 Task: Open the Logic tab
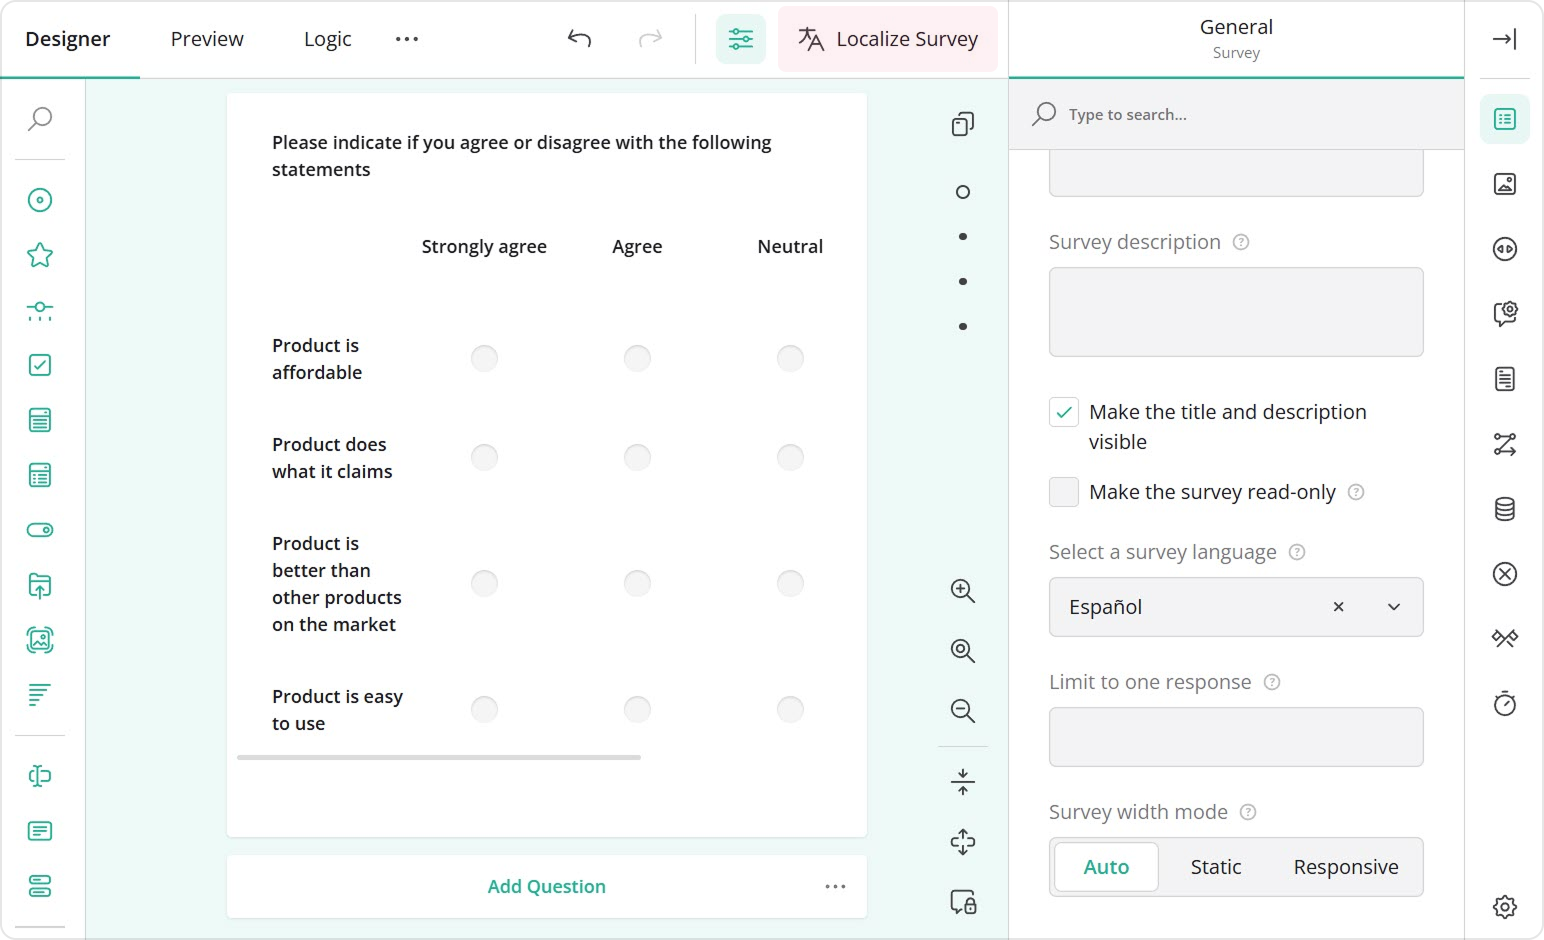click(327, 39)
